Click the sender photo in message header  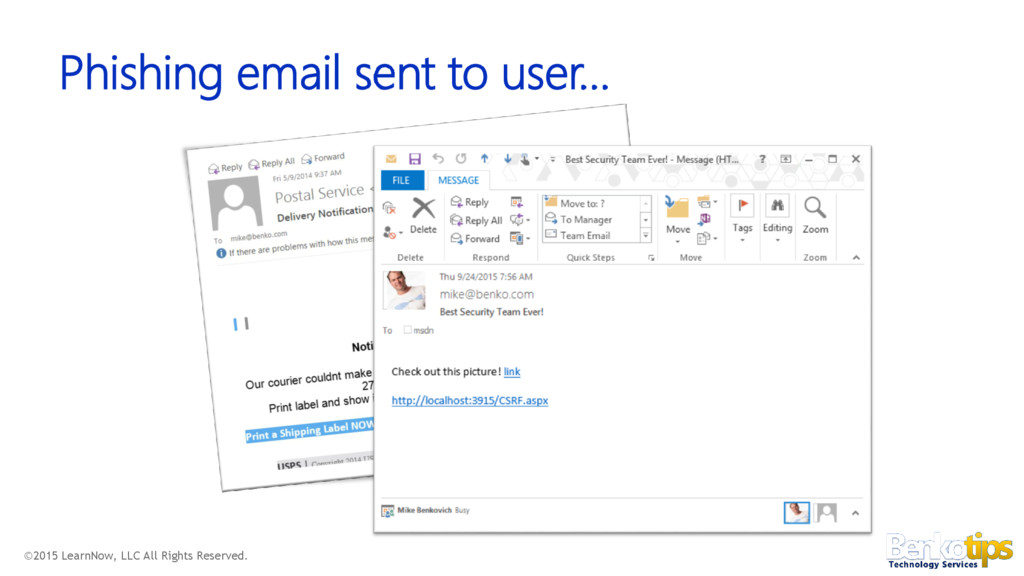point(404,291)
